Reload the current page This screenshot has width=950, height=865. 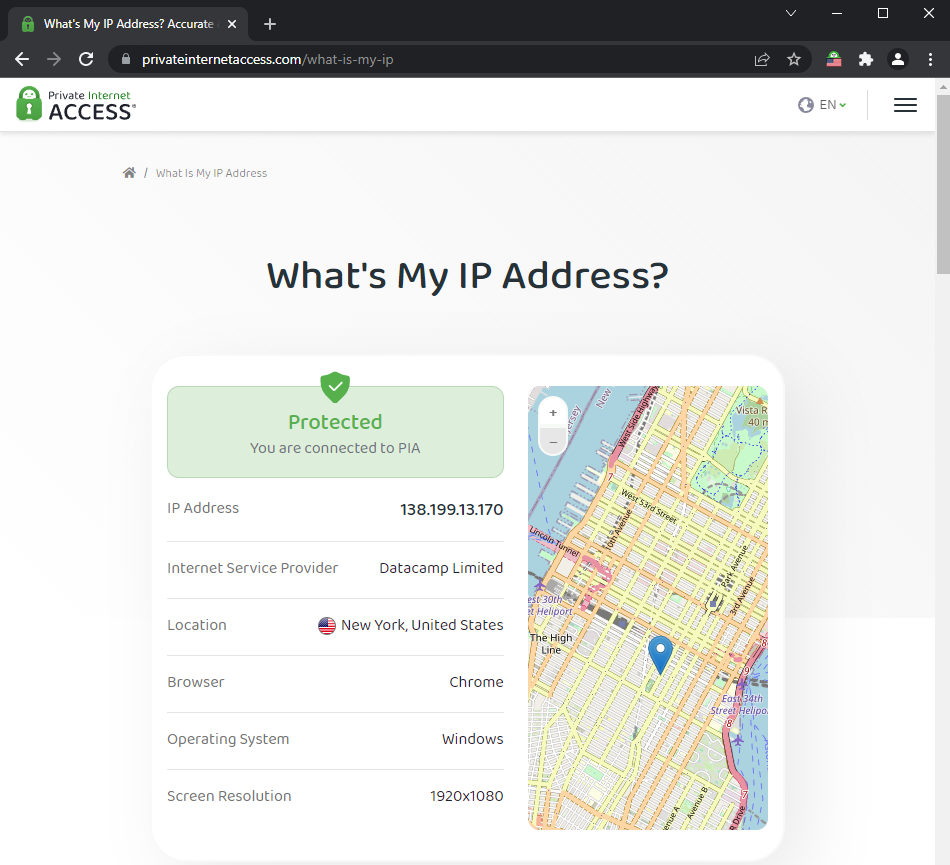pyautogui.click(x=86, y=59)
